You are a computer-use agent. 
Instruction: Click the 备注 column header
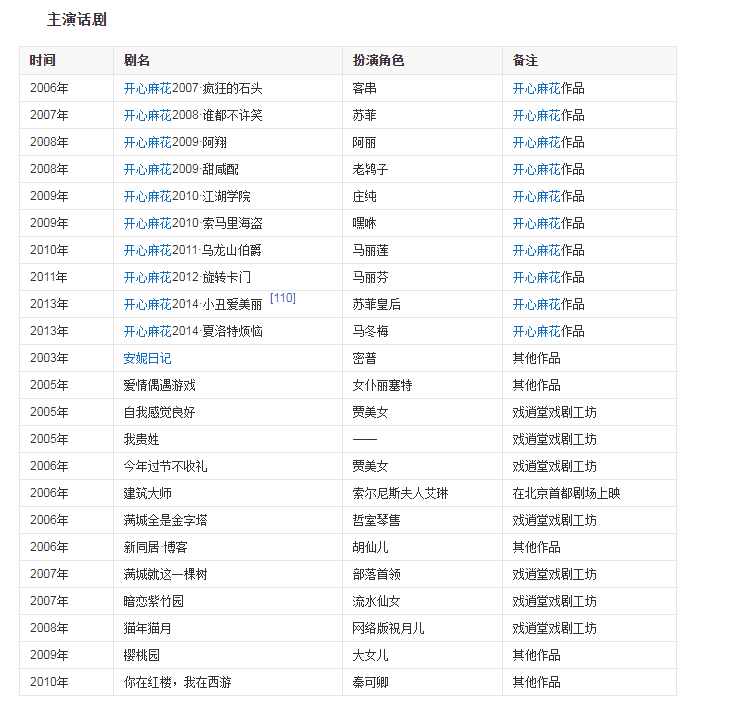click(x=525, y=61)
